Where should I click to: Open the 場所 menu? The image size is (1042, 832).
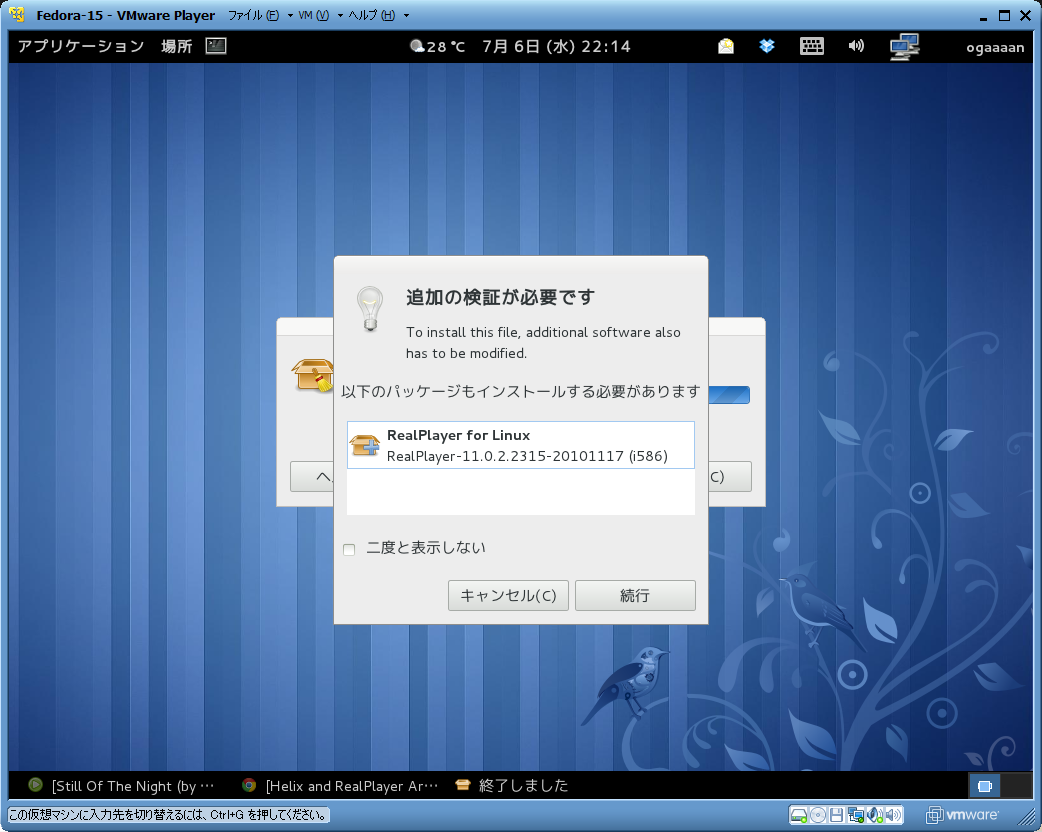coord(176,46)
